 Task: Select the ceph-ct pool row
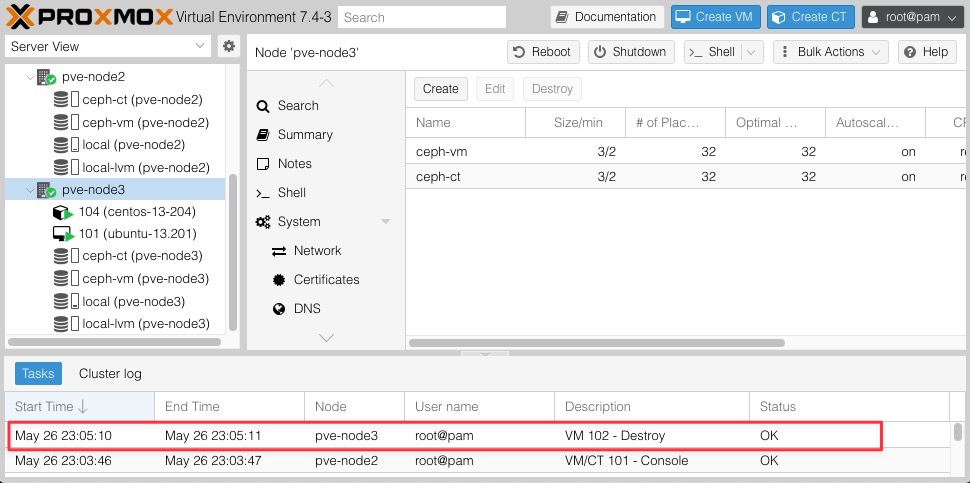coord(687,177)
